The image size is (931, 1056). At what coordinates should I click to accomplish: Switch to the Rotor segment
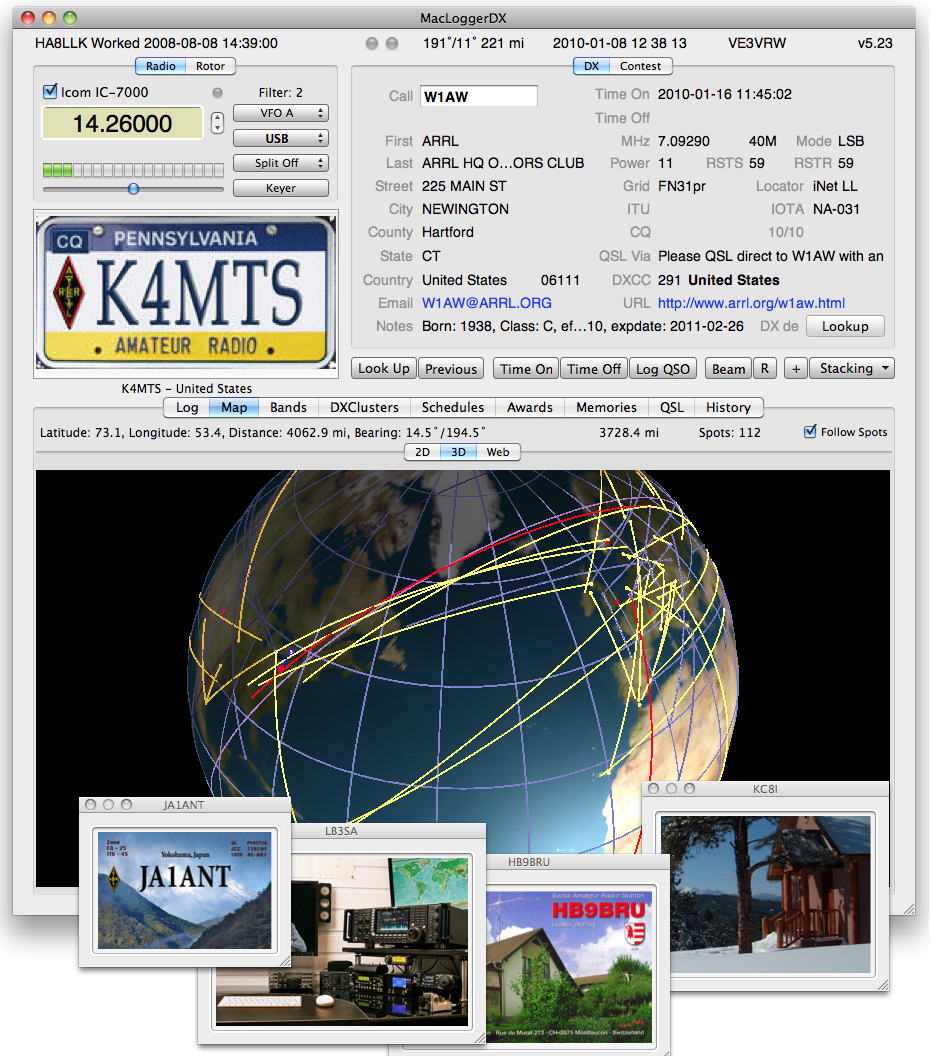coord(210,66)
